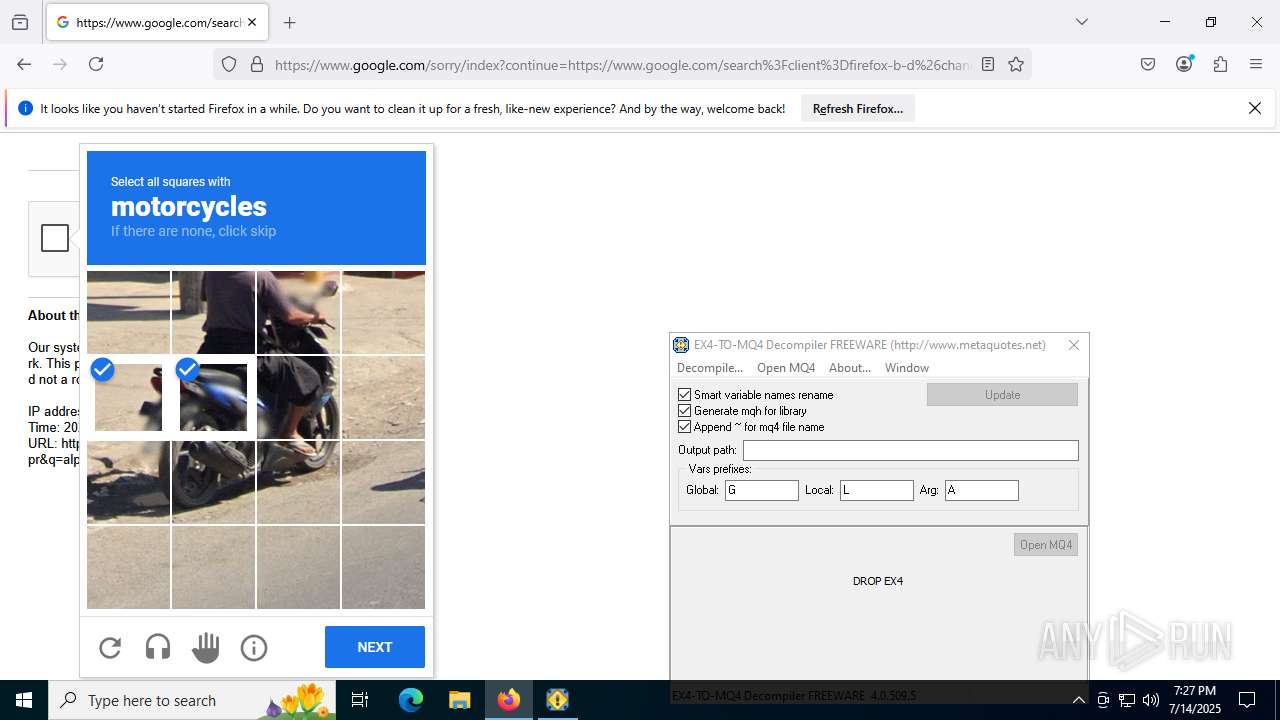
Task: Select the Google search tab
Action: (157, 22)
